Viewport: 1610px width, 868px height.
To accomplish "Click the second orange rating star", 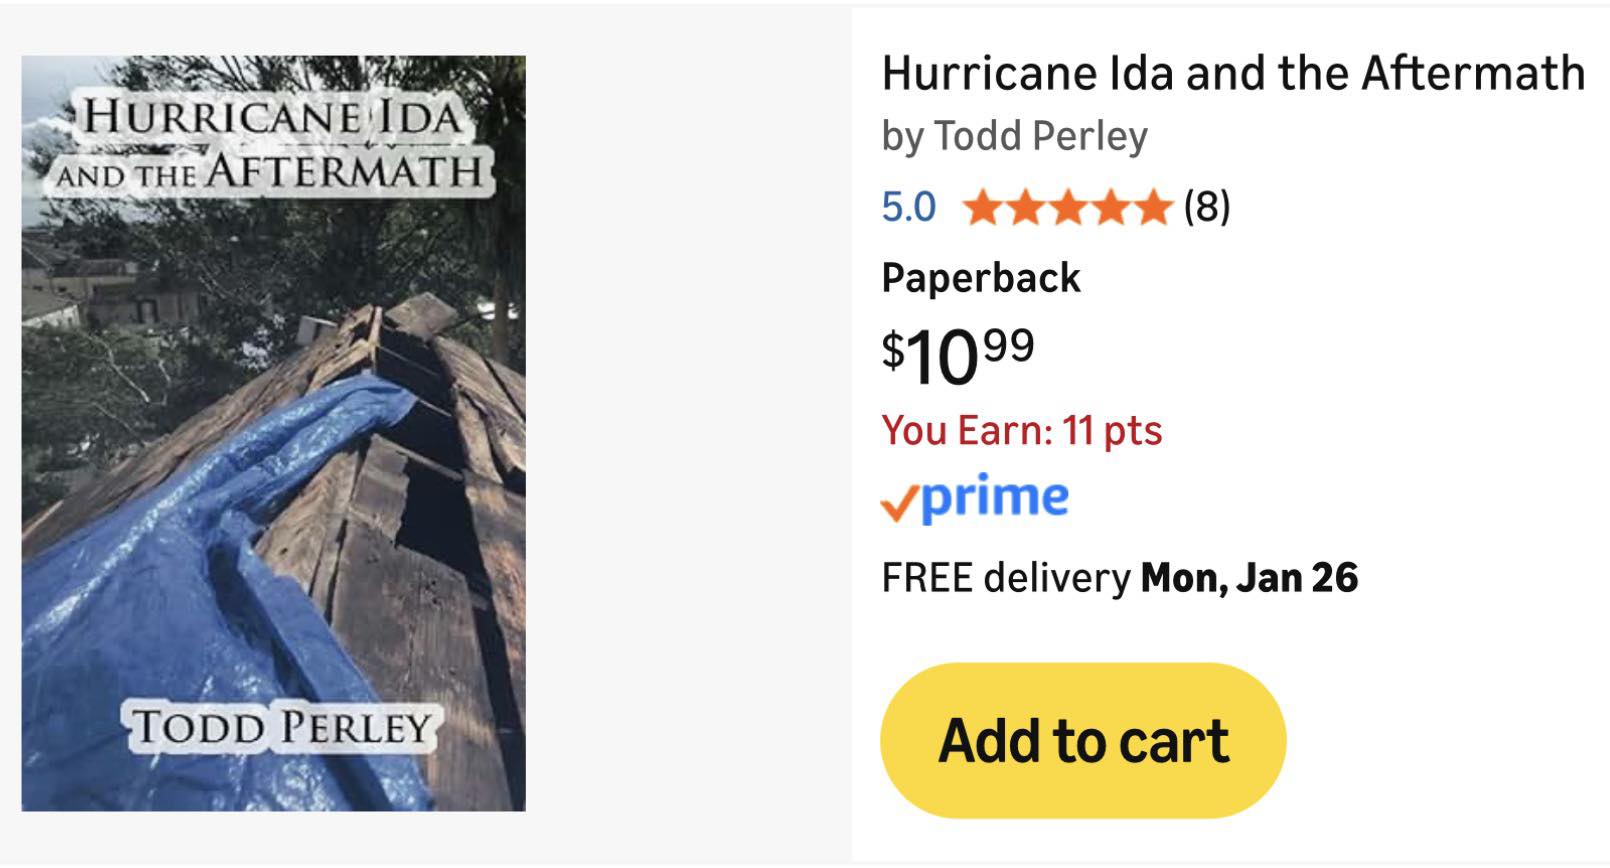I will pos(1025,208).
